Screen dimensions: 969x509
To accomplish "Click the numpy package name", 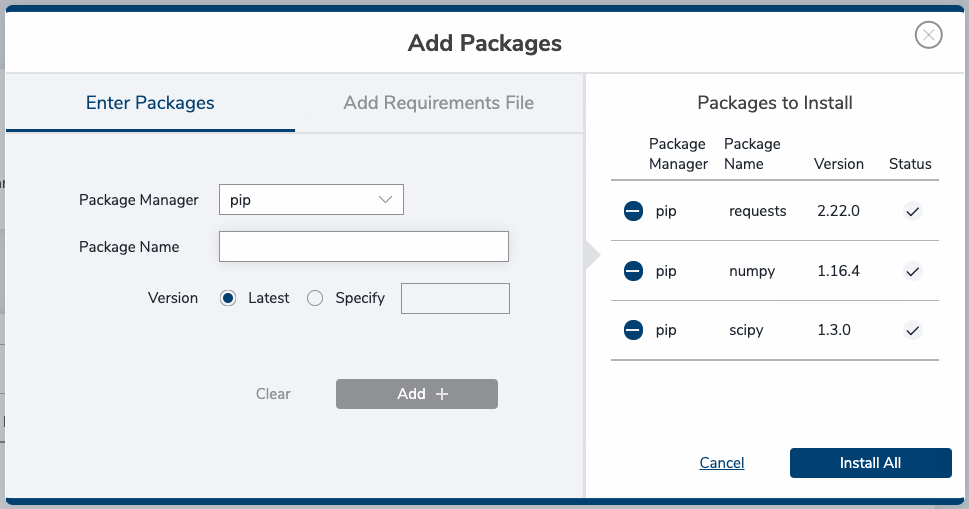I will (x=752, y=271).
